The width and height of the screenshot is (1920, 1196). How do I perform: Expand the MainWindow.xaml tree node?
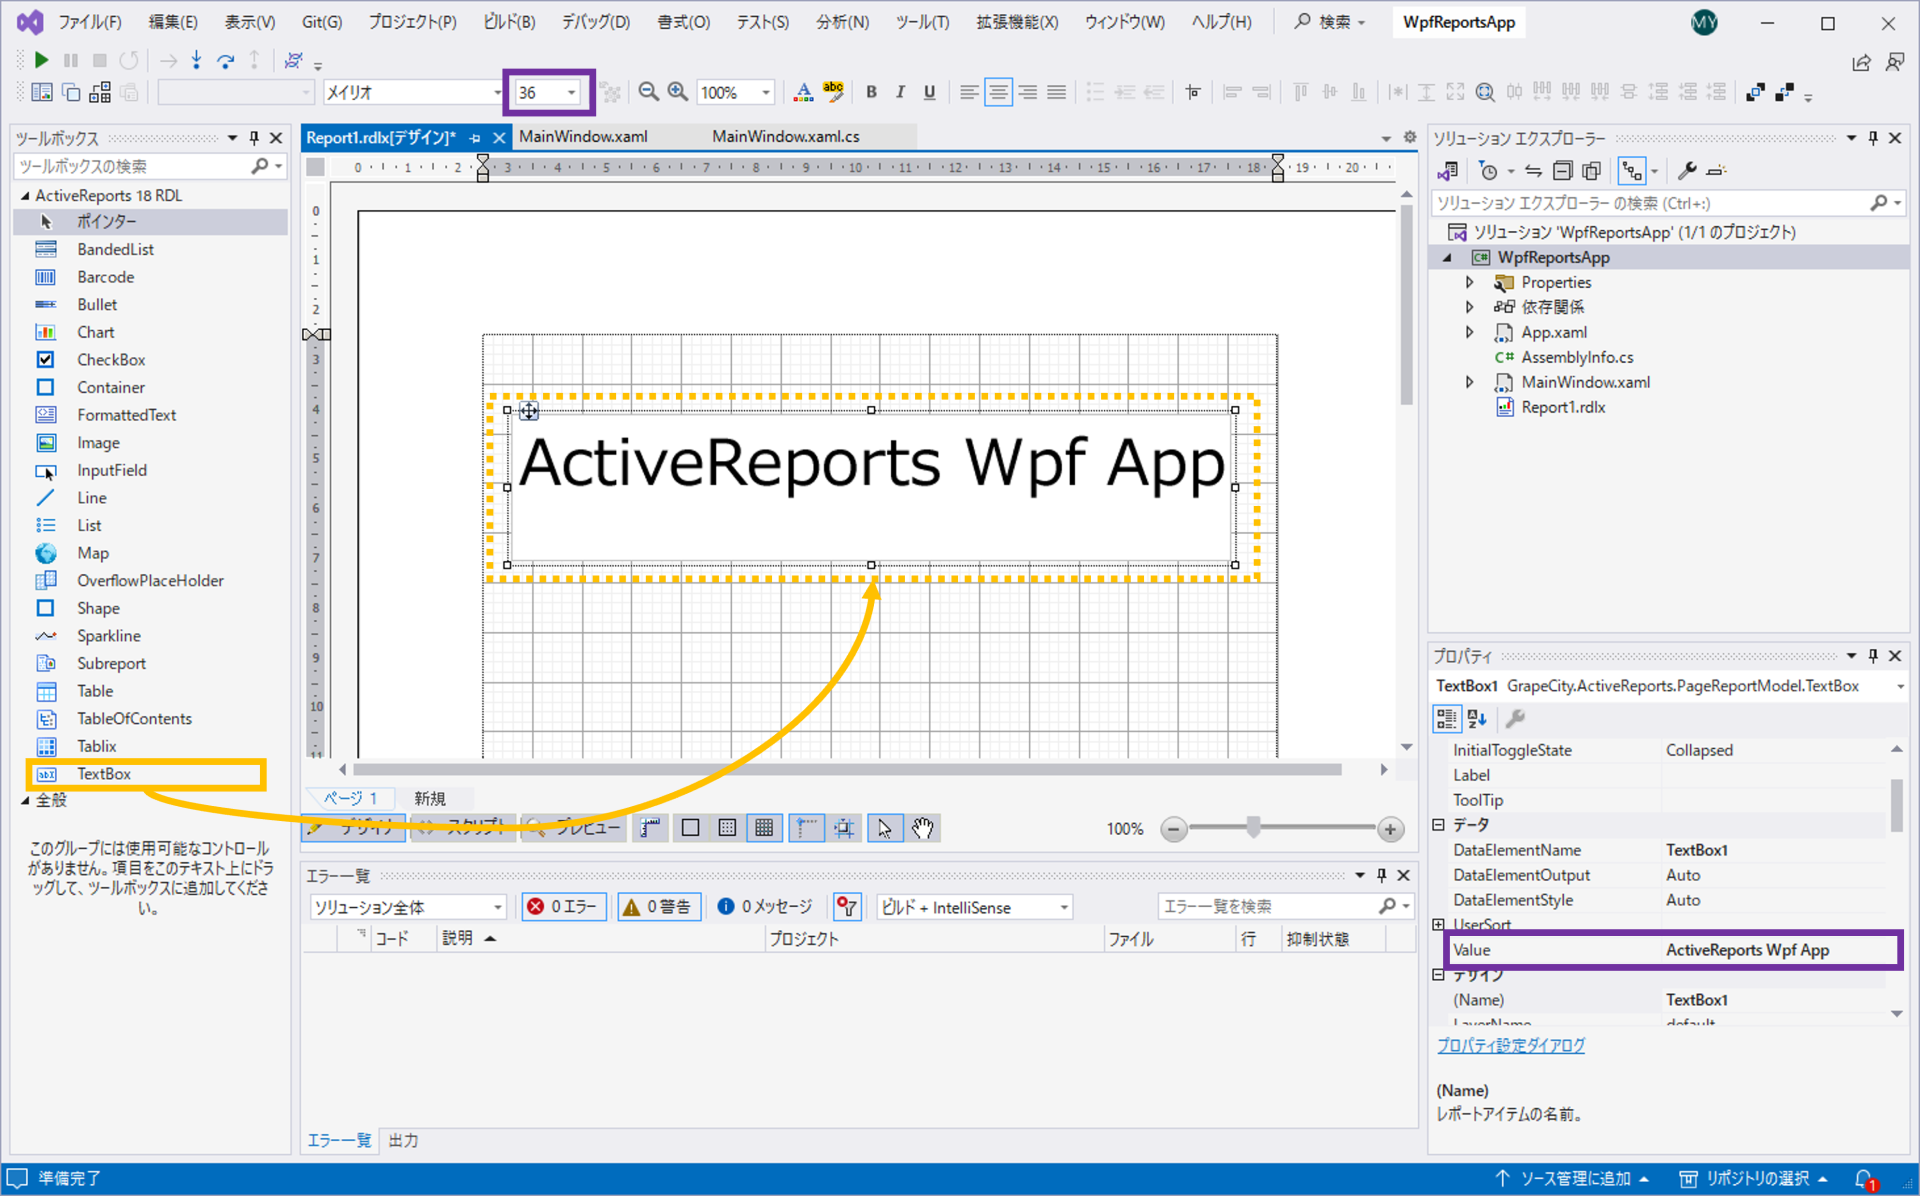point(1470,382)
